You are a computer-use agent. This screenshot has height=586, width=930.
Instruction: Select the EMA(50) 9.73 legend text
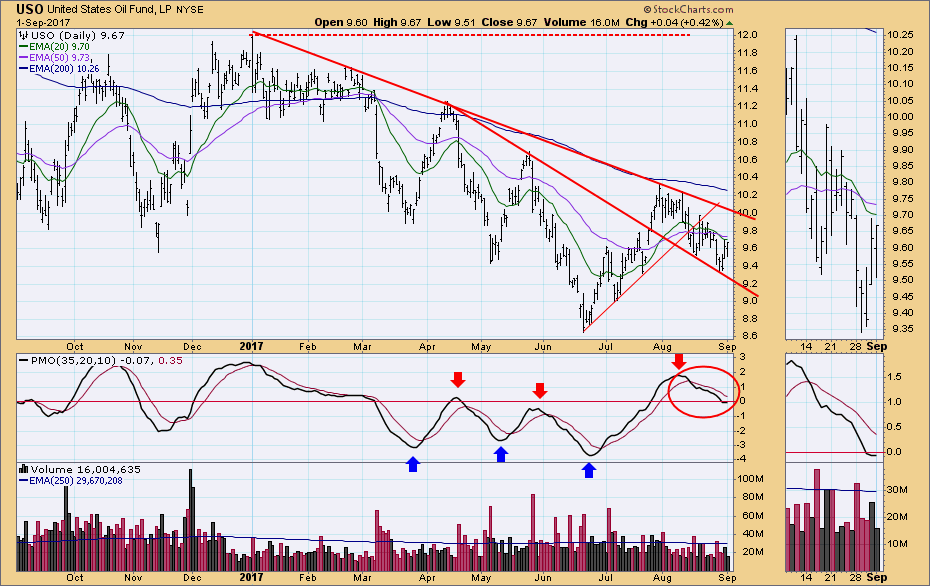tap(59, 58)
